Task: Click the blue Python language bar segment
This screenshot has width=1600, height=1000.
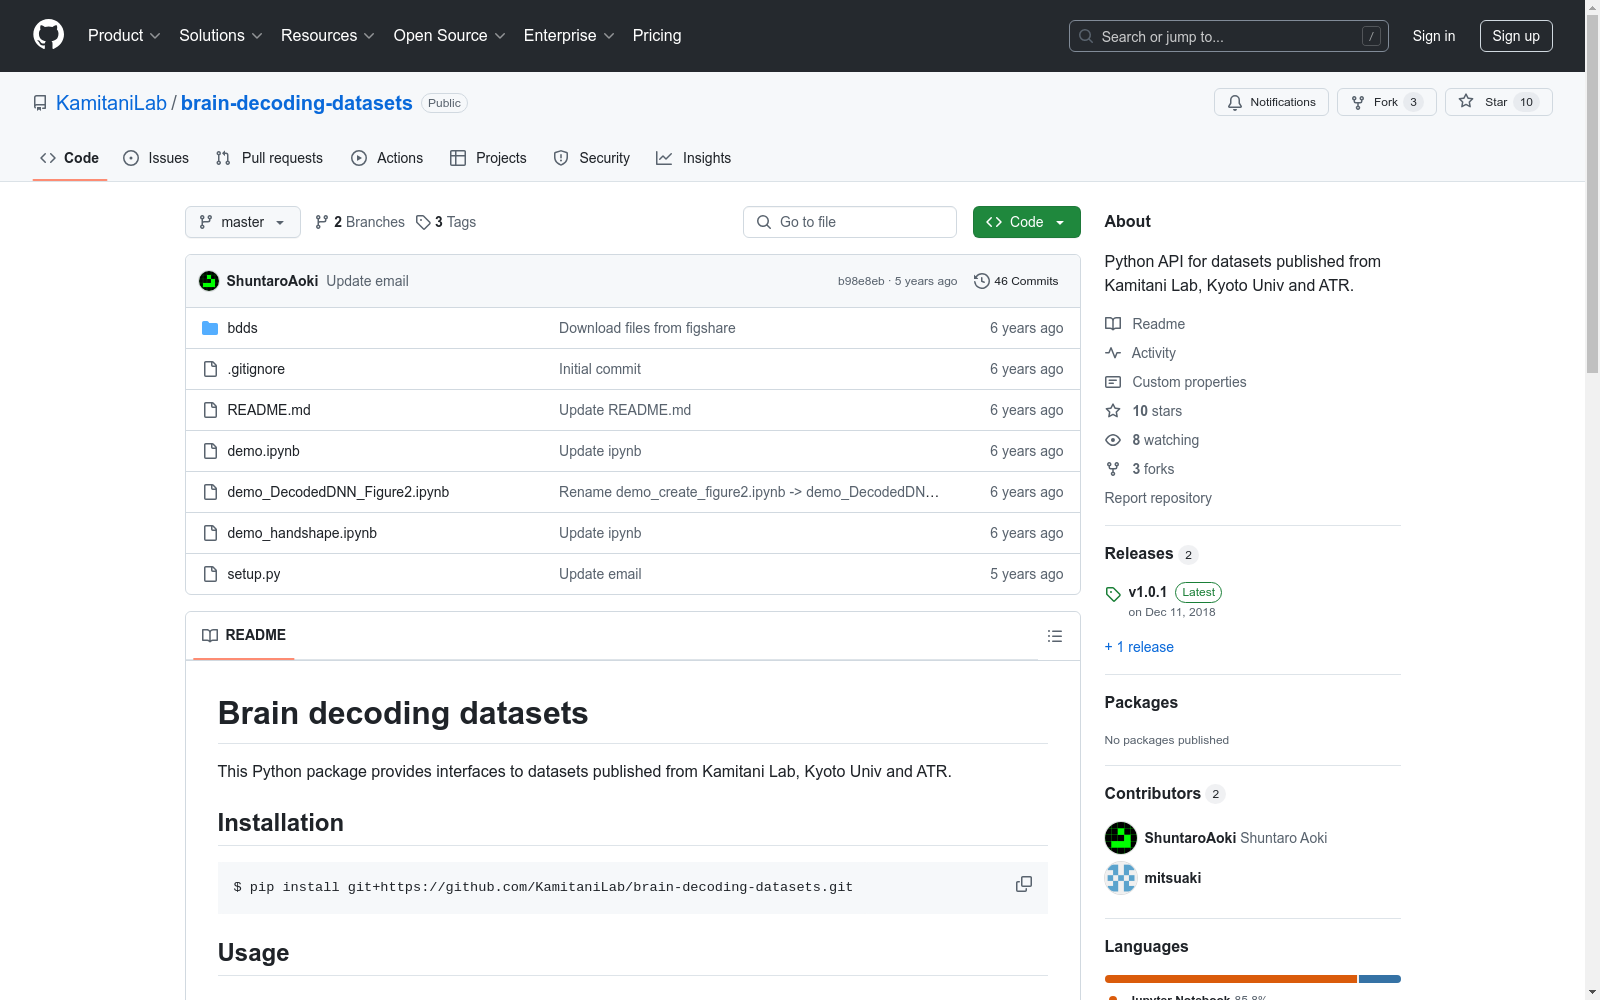Action: [1380, 979]
